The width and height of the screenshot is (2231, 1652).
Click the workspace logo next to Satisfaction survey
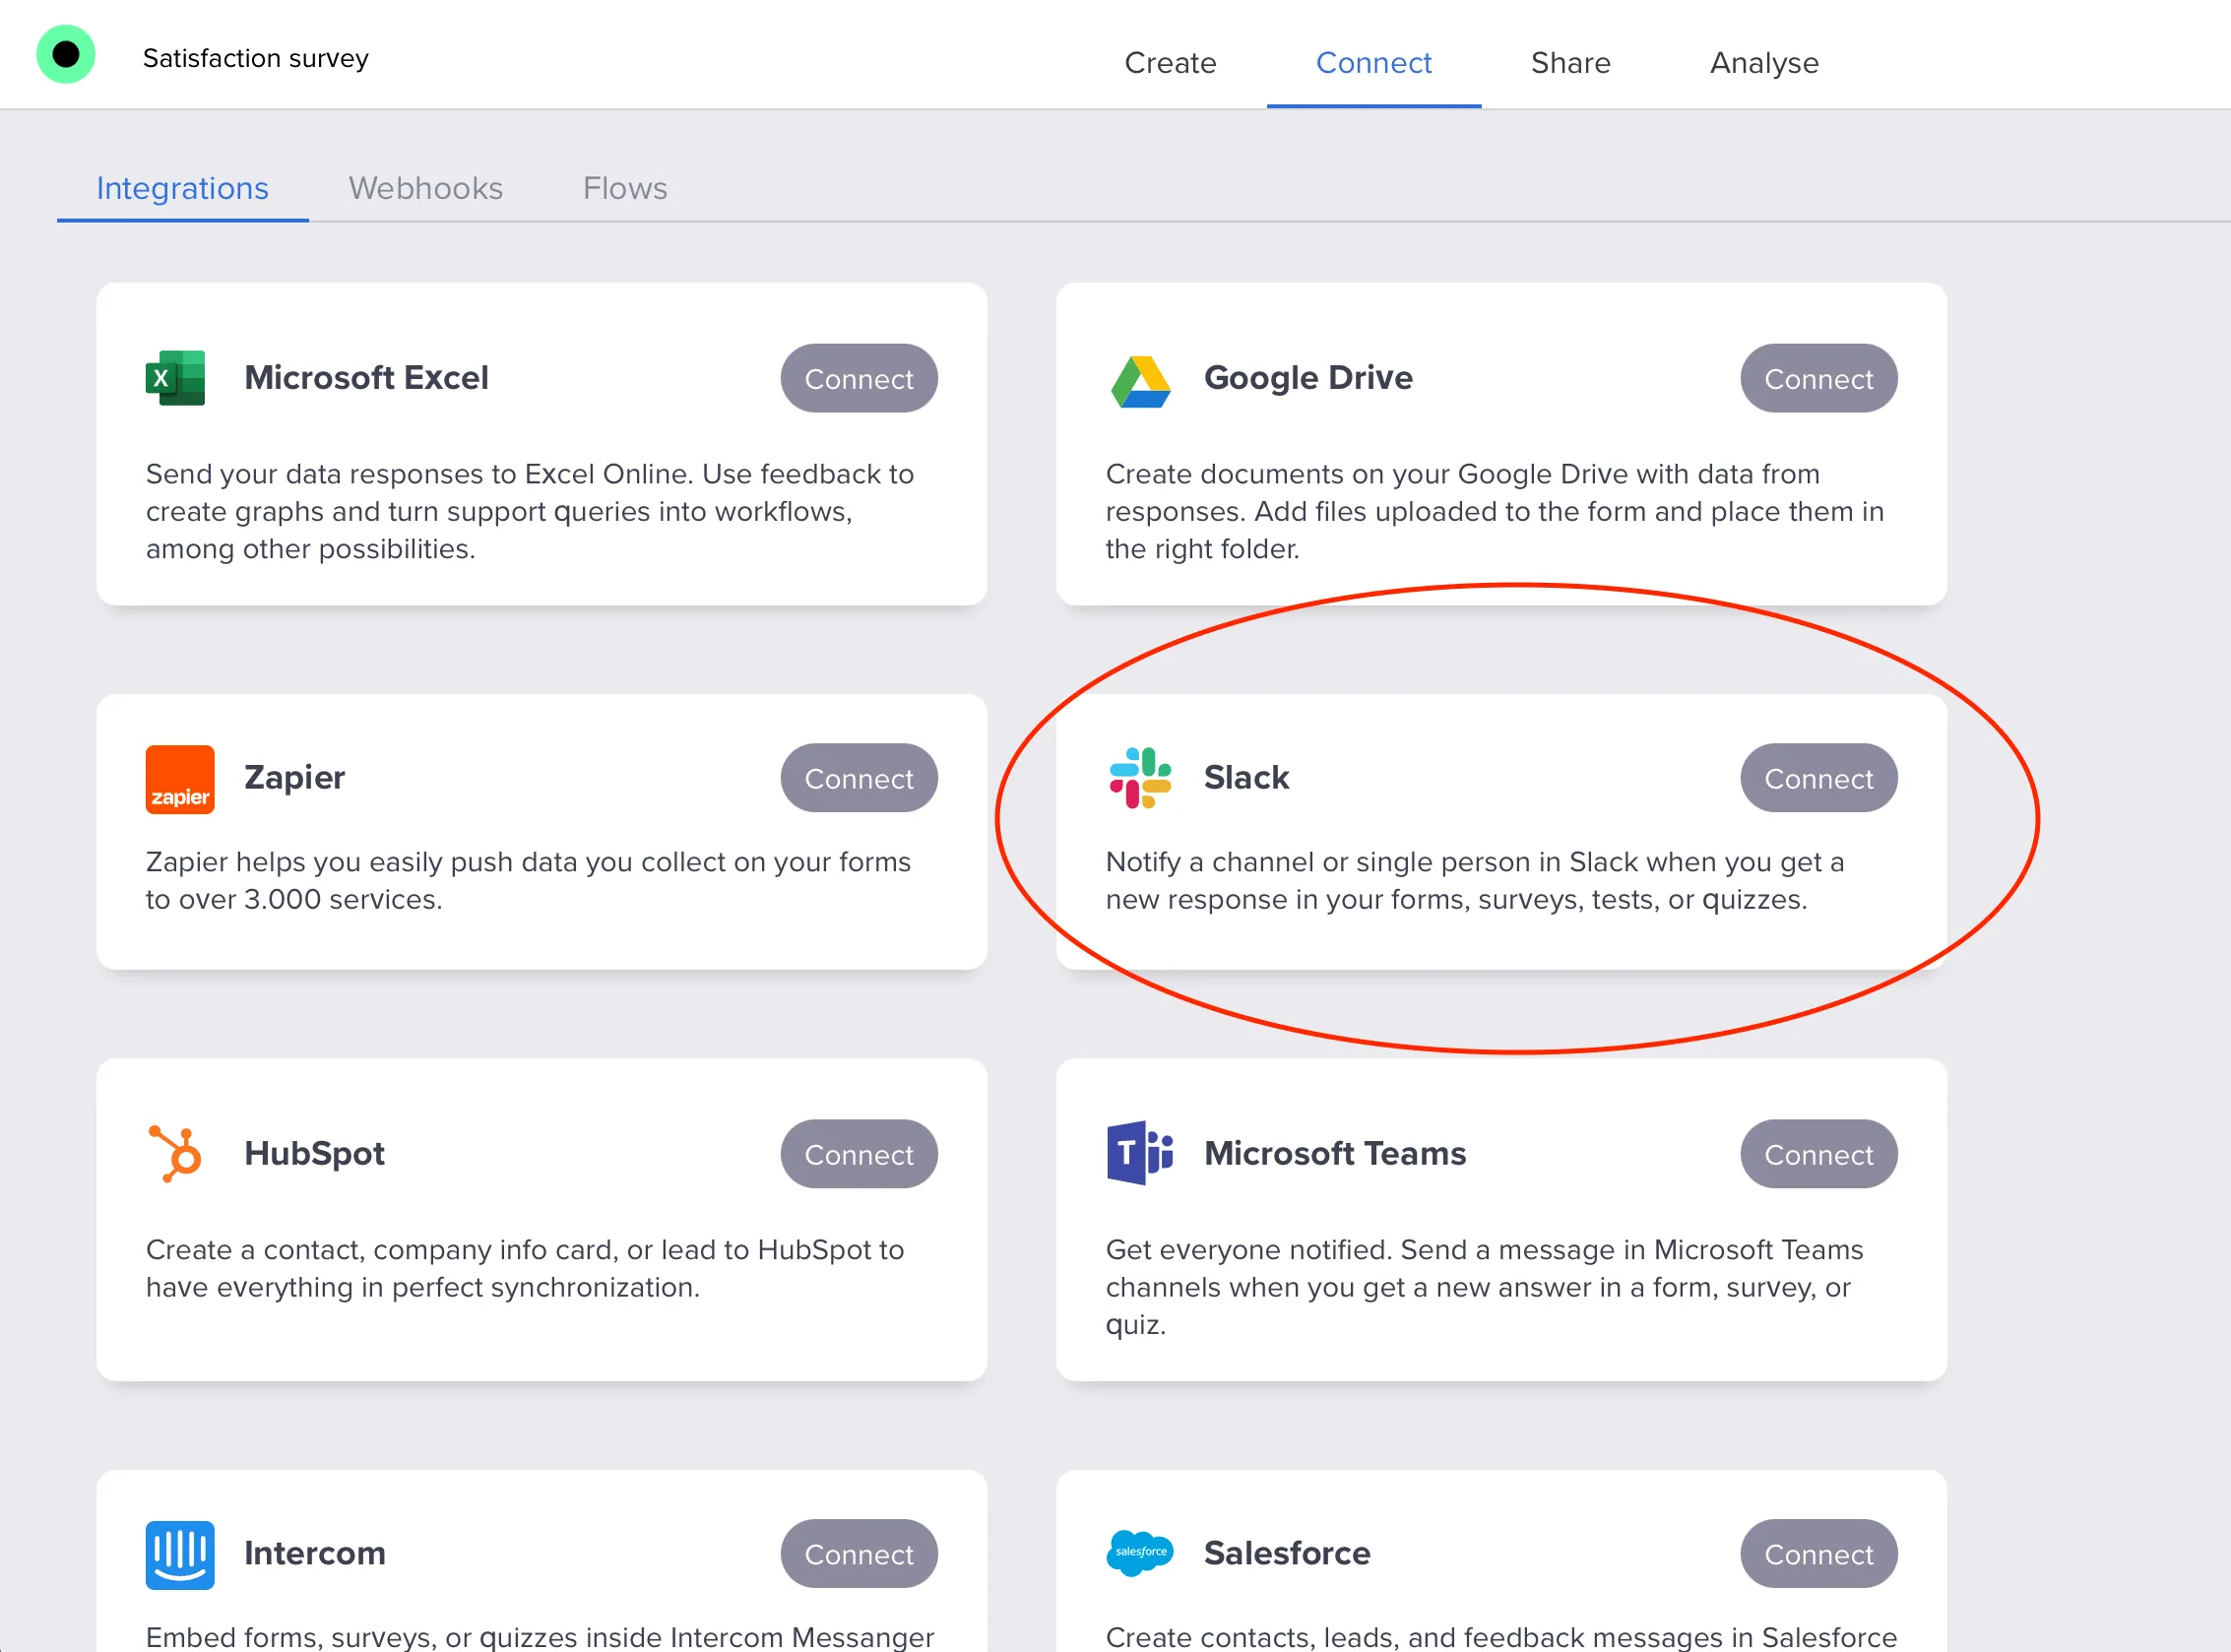point(65,54)
